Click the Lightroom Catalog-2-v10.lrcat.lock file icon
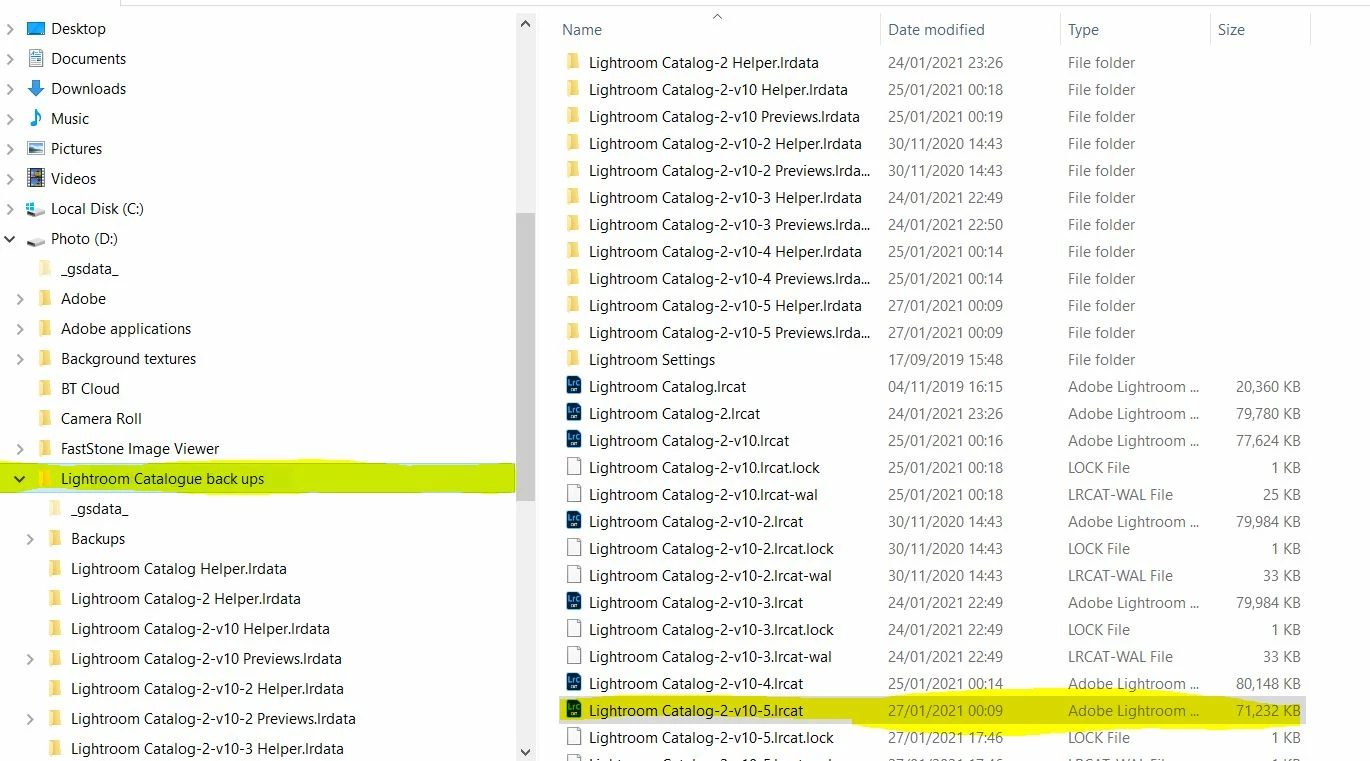Screen dimensions: 1370x761 pyautogui.click(x=573, y=467)
